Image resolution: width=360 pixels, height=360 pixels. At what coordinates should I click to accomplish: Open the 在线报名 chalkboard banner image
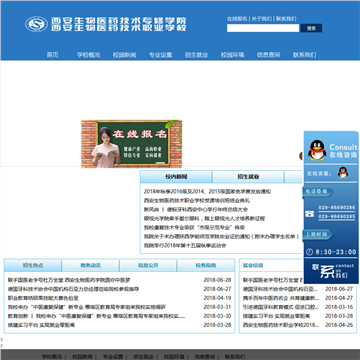click(x=132, y=144)
